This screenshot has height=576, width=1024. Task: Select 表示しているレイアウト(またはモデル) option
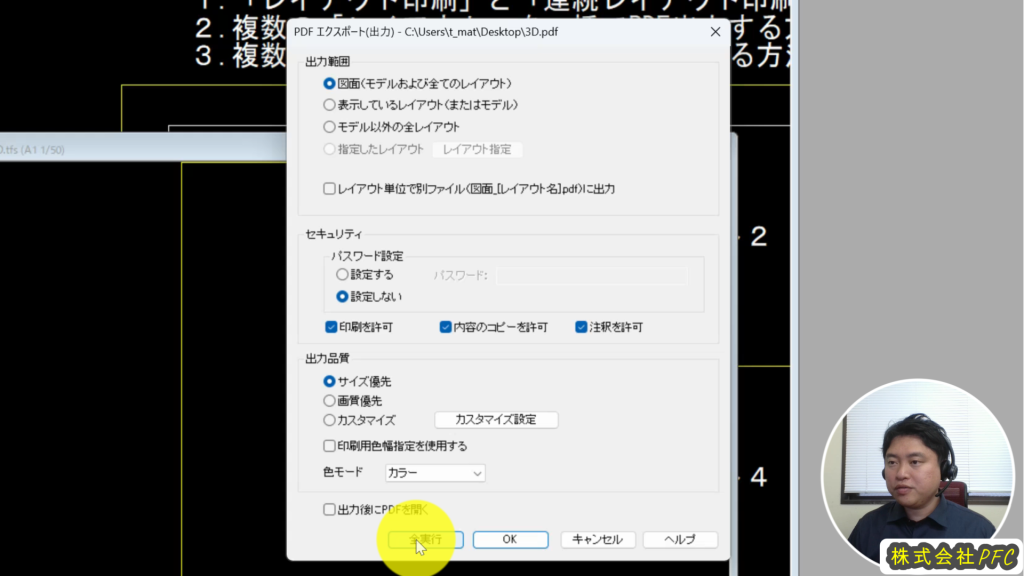pos(329,105)
